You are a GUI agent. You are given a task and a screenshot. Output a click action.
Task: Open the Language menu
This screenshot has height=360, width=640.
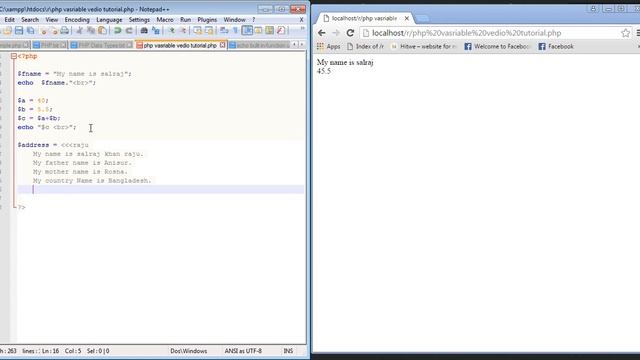(x=109, y=20)
